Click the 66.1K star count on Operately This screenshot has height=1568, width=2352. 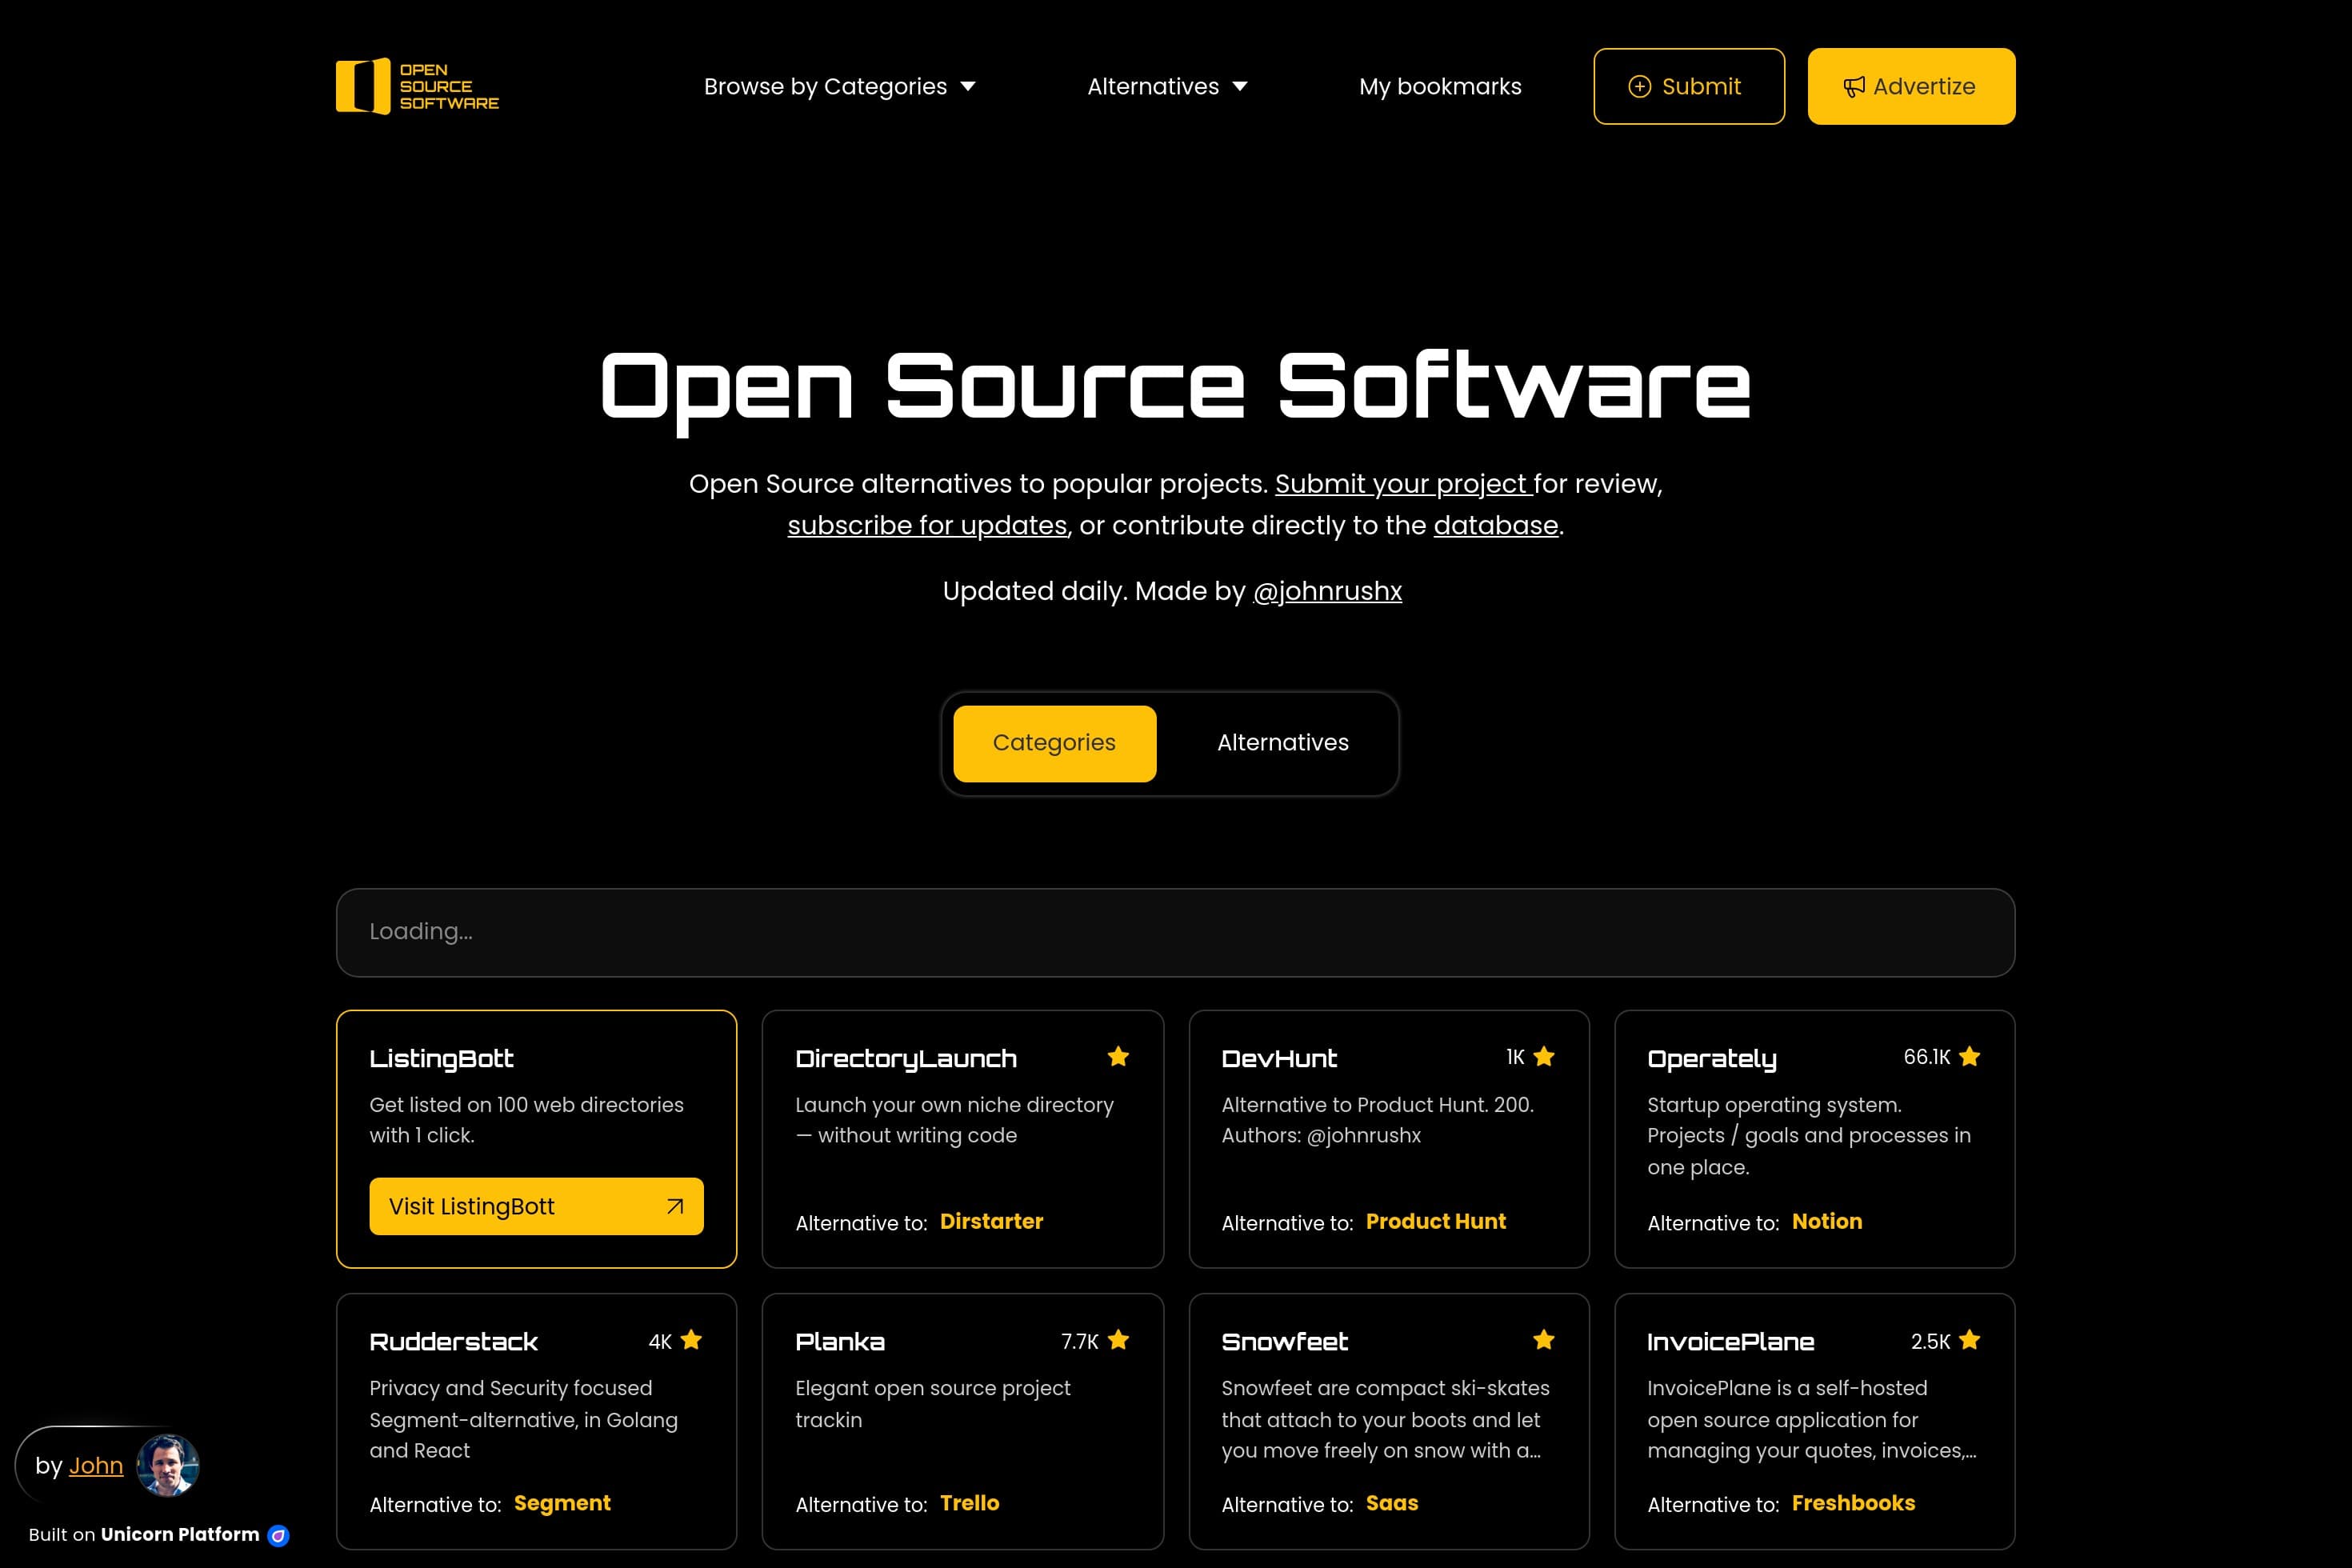(x=1926, y=1057)
